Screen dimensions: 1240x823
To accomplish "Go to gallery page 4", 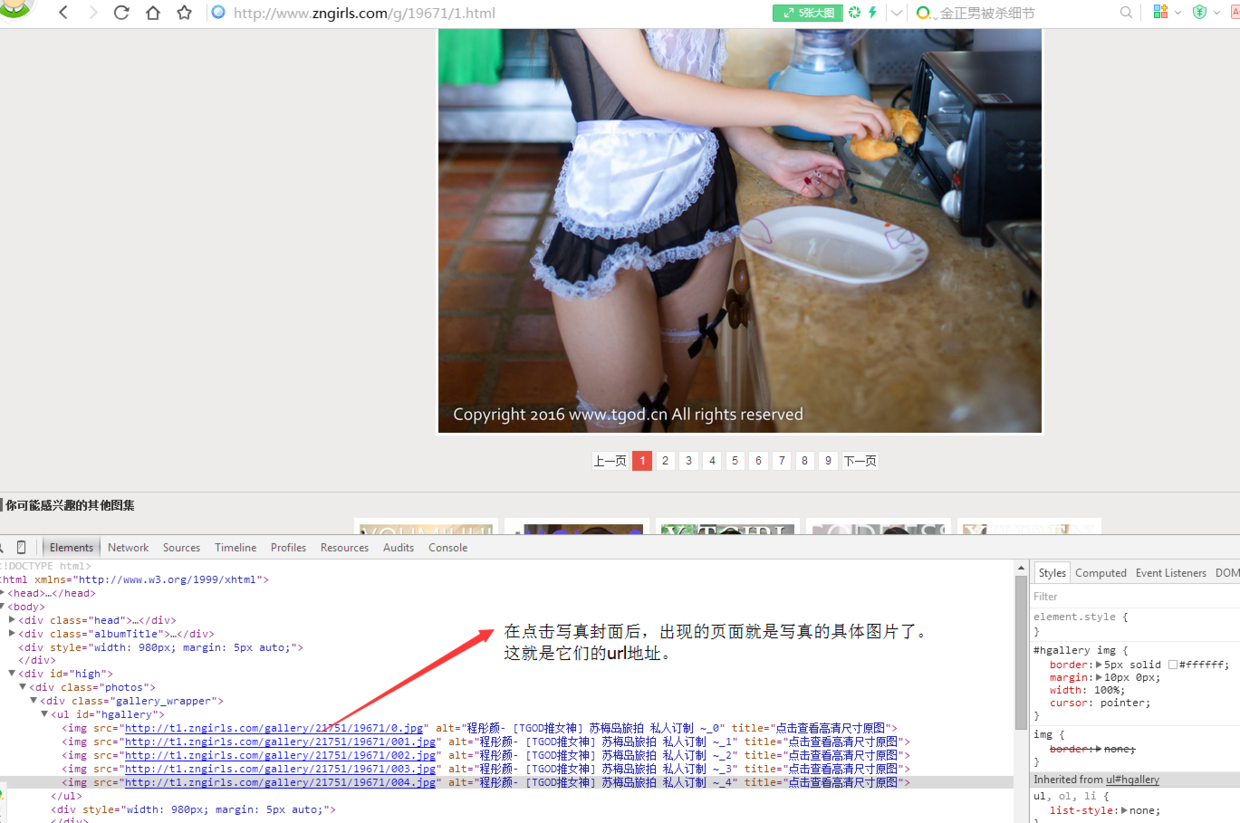I will 712,461.
